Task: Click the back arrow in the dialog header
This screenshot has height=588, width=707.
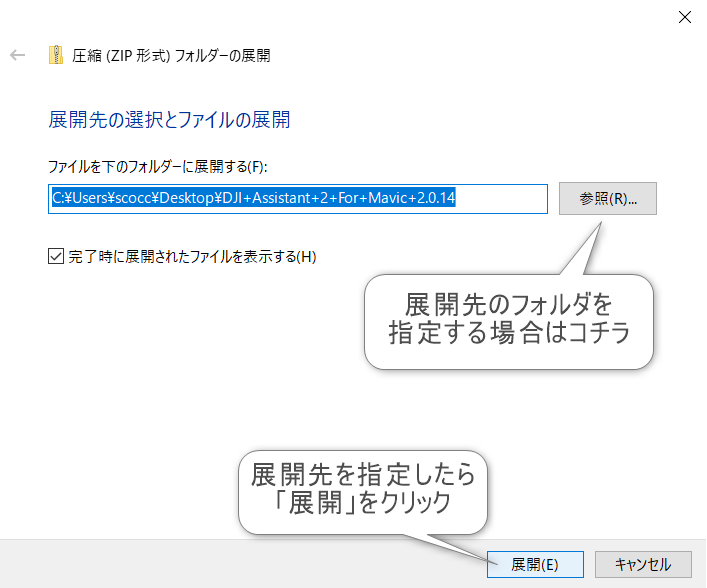Action: (x=17, y=55)
